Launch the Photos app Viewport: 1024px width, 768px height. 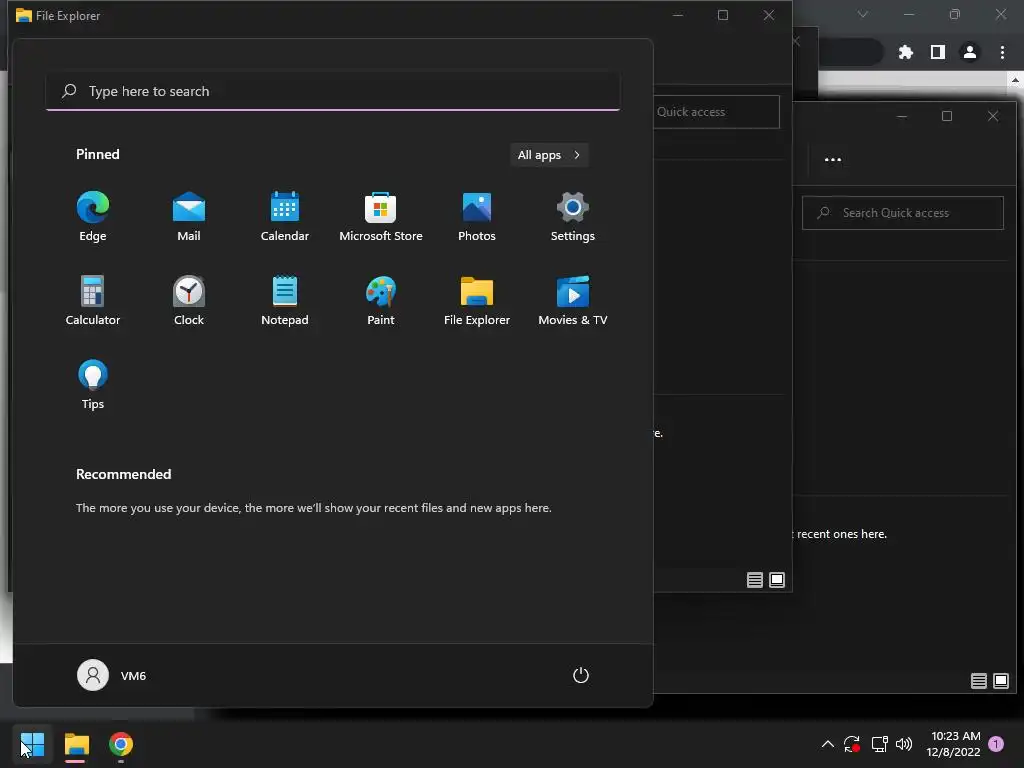pyautogui.click(x=477, y=217)
